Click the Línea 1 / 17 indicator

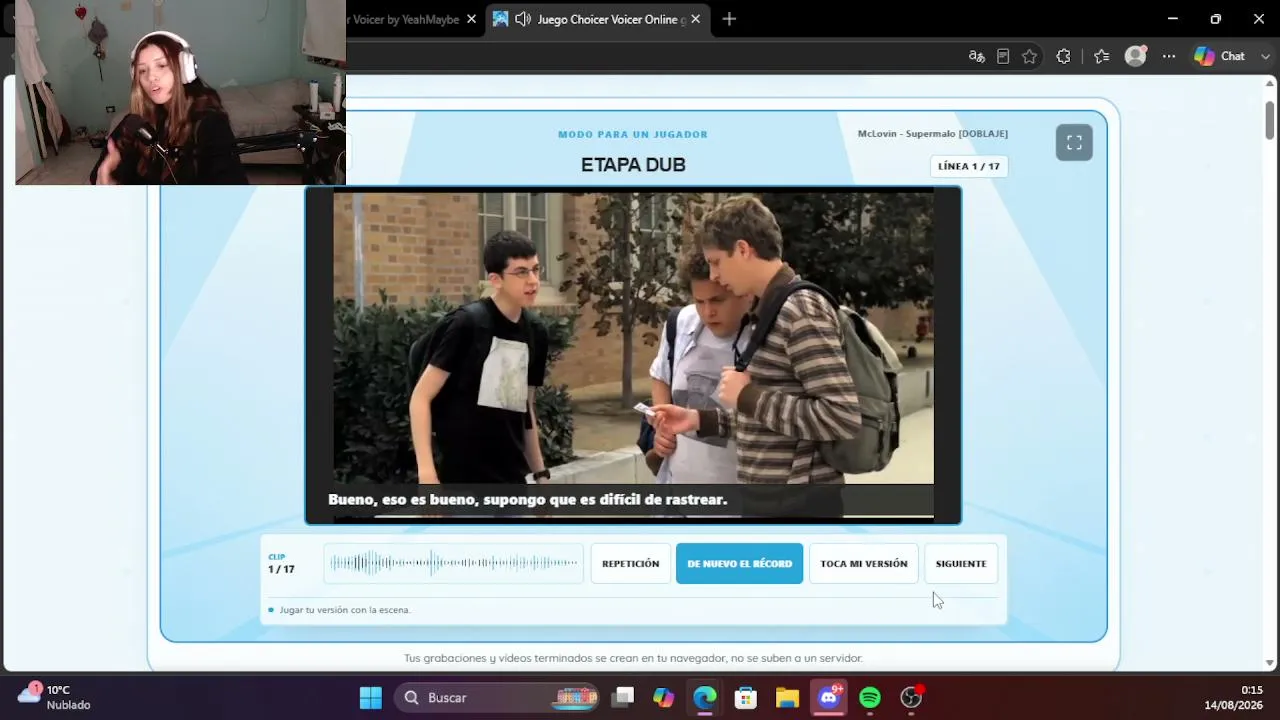[969, 166]
